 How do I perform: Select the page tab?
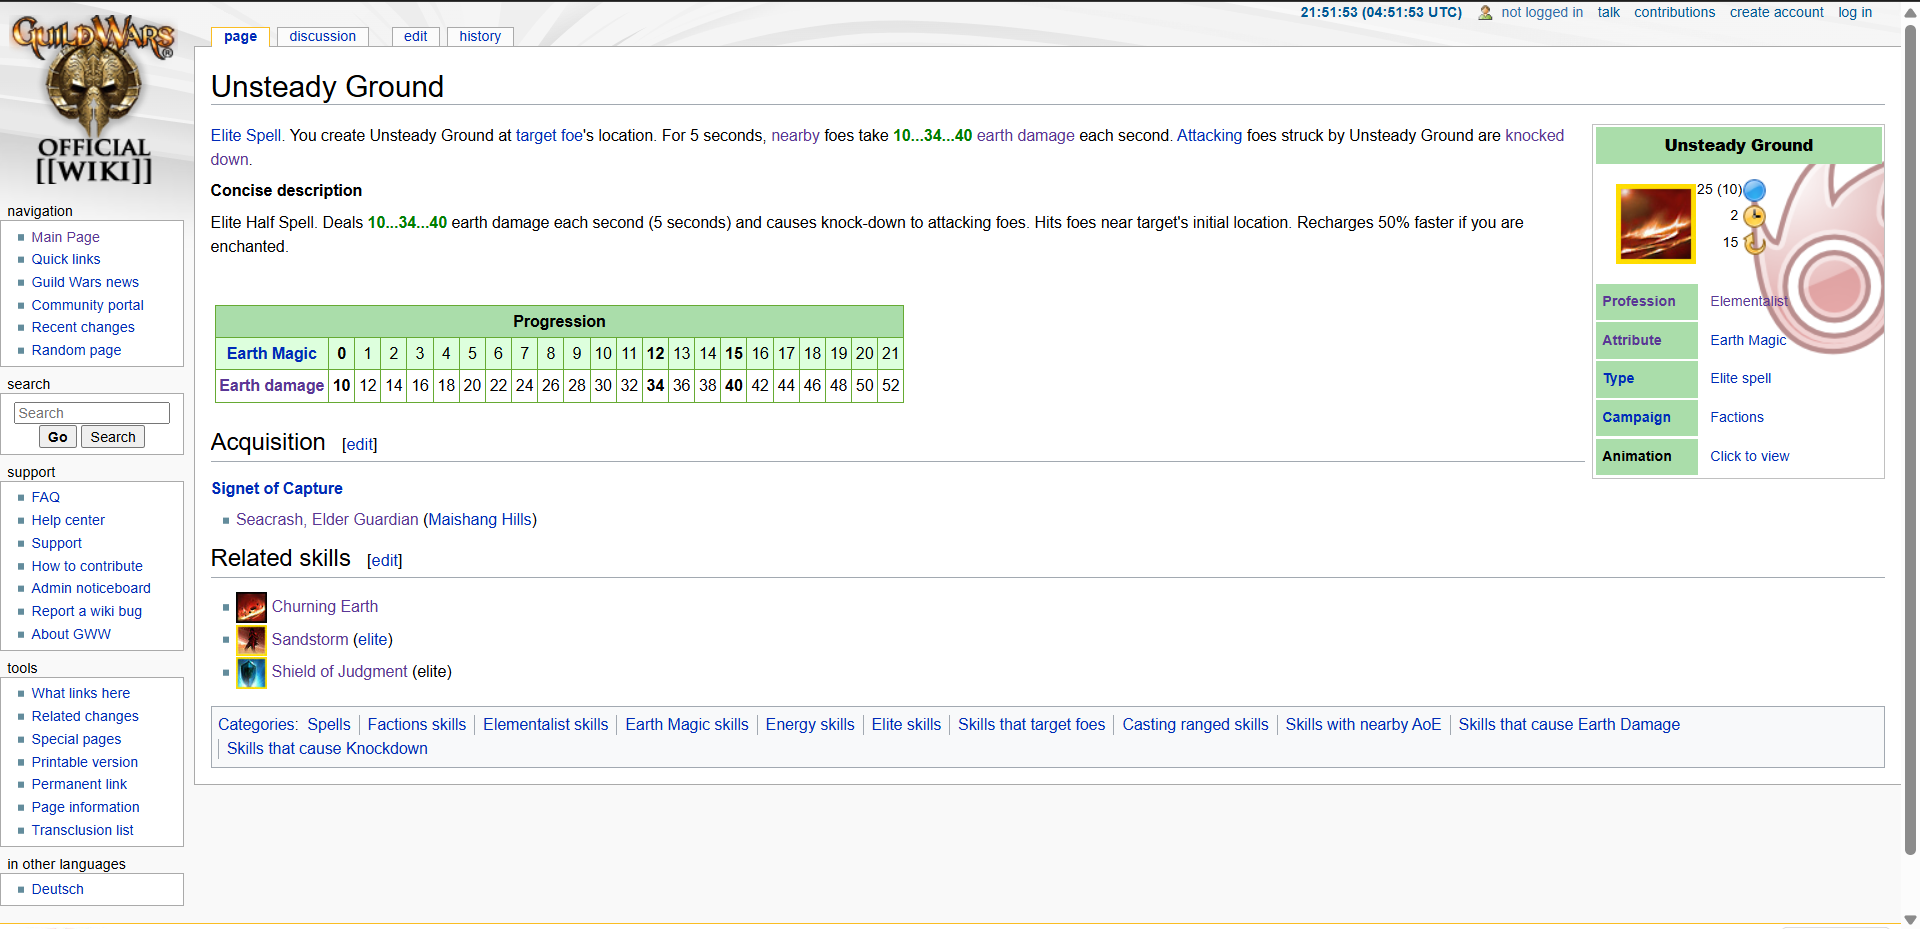tap(240, 36)
